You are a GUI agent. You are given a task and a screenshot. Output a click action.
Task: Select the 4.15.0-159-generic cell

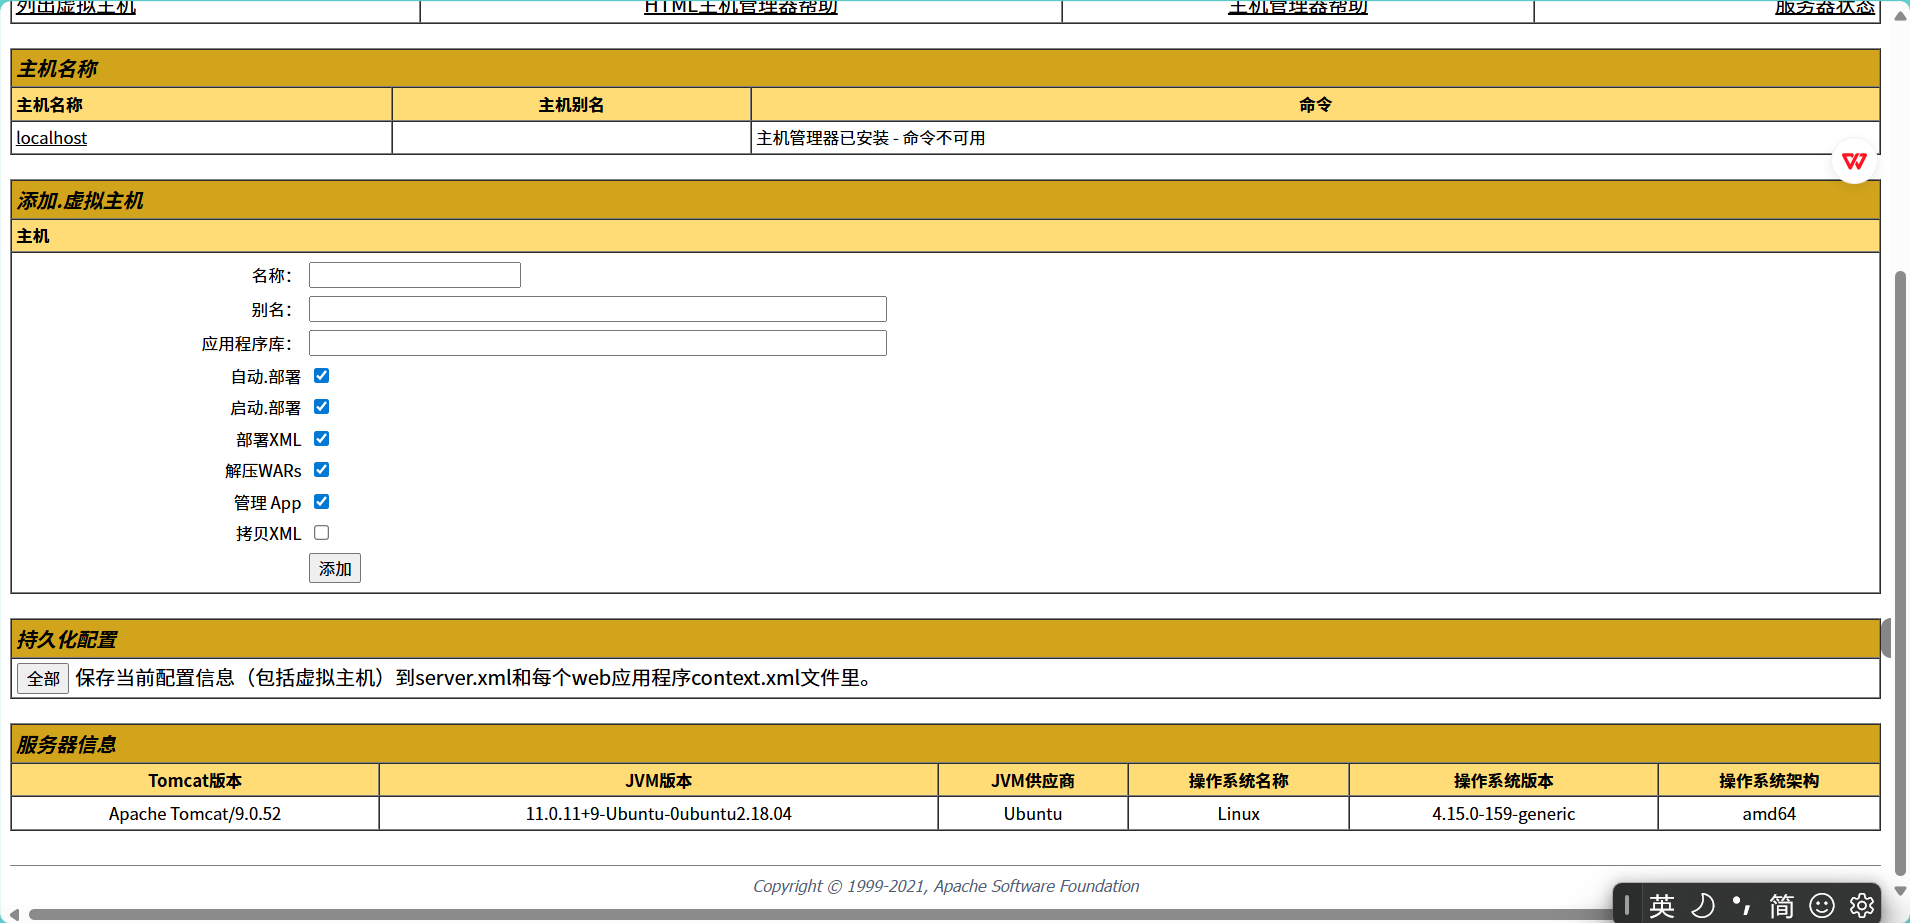(x=1504, y=814)
